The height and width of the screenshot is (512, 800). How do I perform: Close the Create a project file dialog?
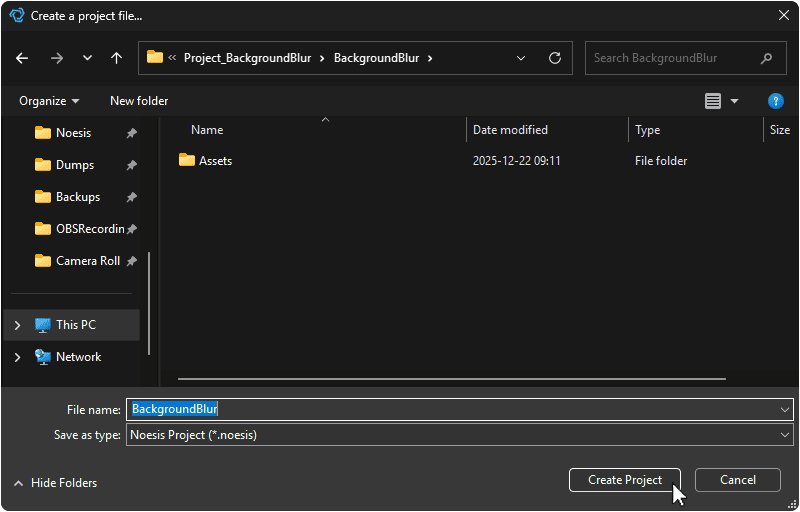(784, 15)
